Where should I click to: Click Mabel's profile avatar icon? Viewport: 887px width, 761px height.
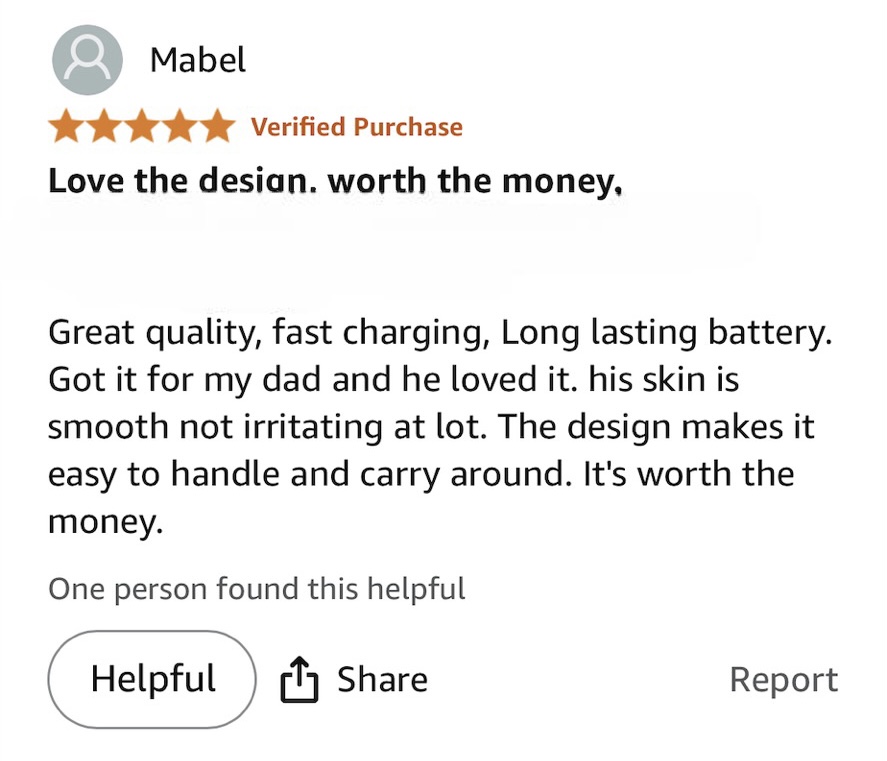(x=87, y=60)
